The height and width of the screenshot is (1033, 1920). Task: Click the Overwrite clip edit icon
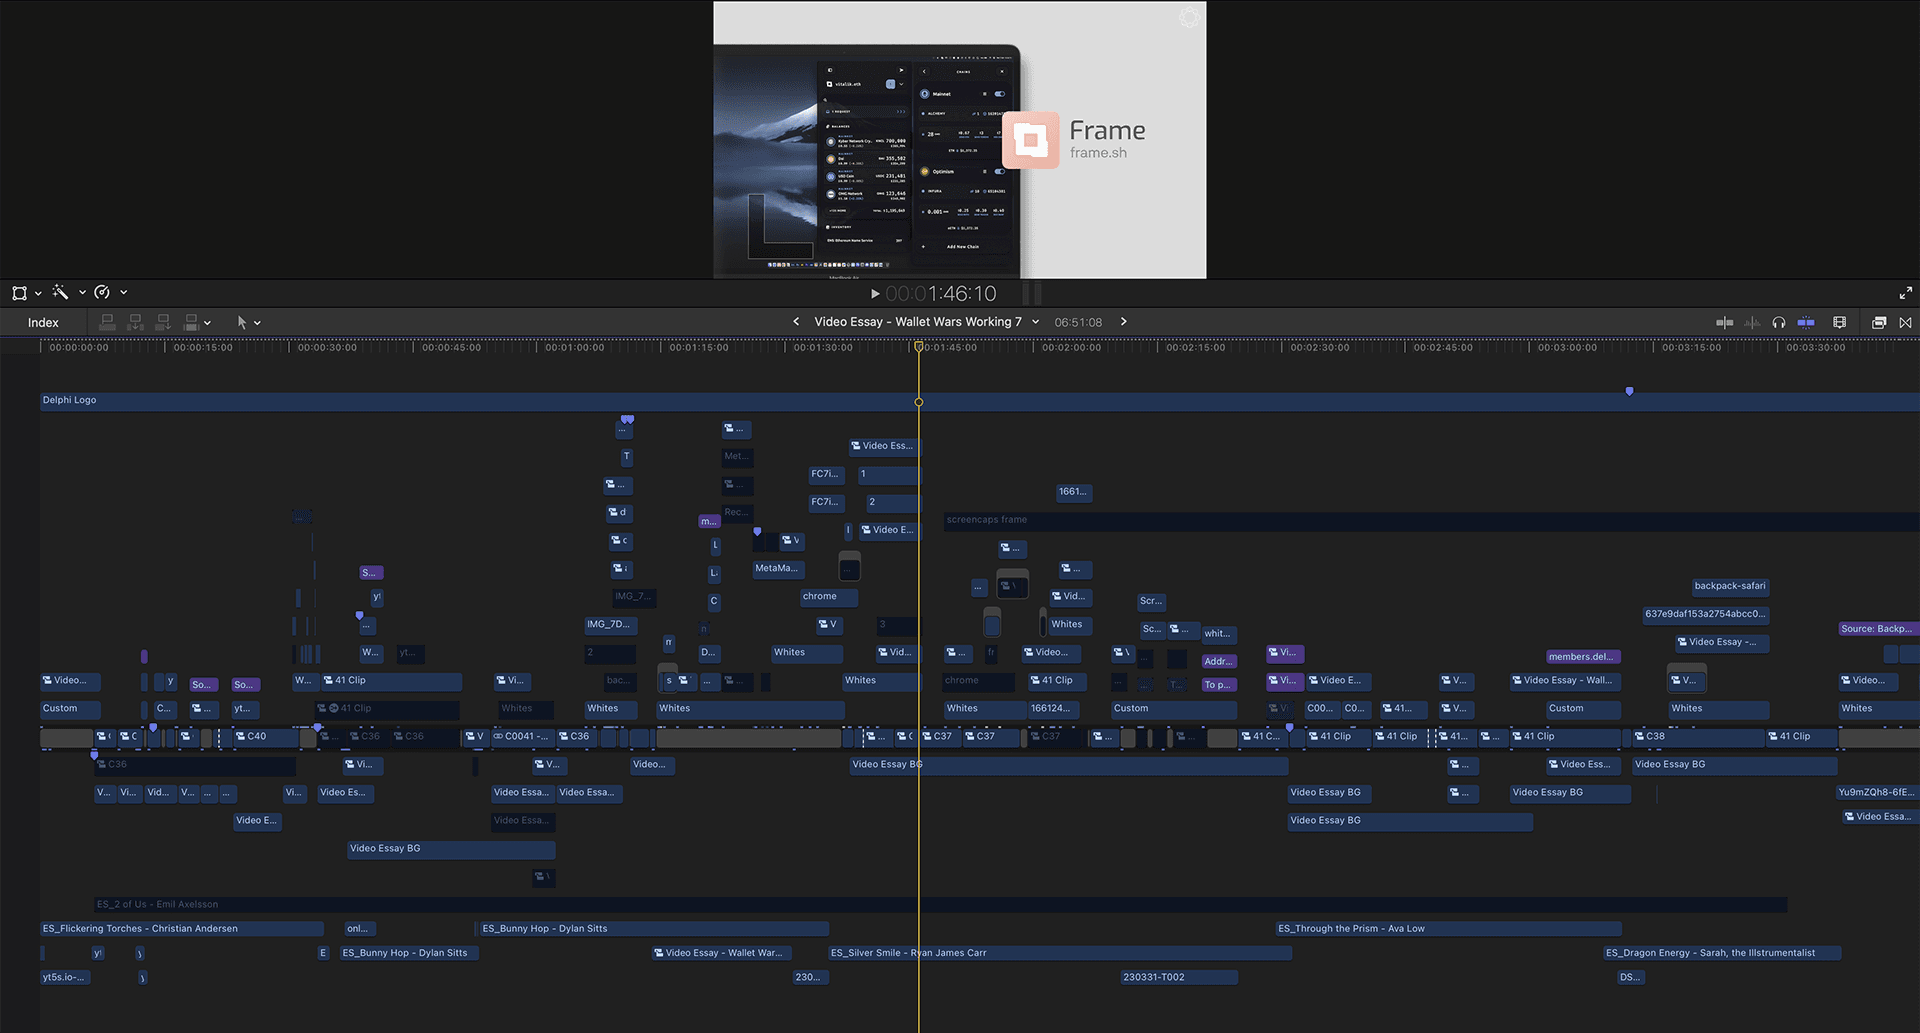pyautogui.click(x=191, y=322)
